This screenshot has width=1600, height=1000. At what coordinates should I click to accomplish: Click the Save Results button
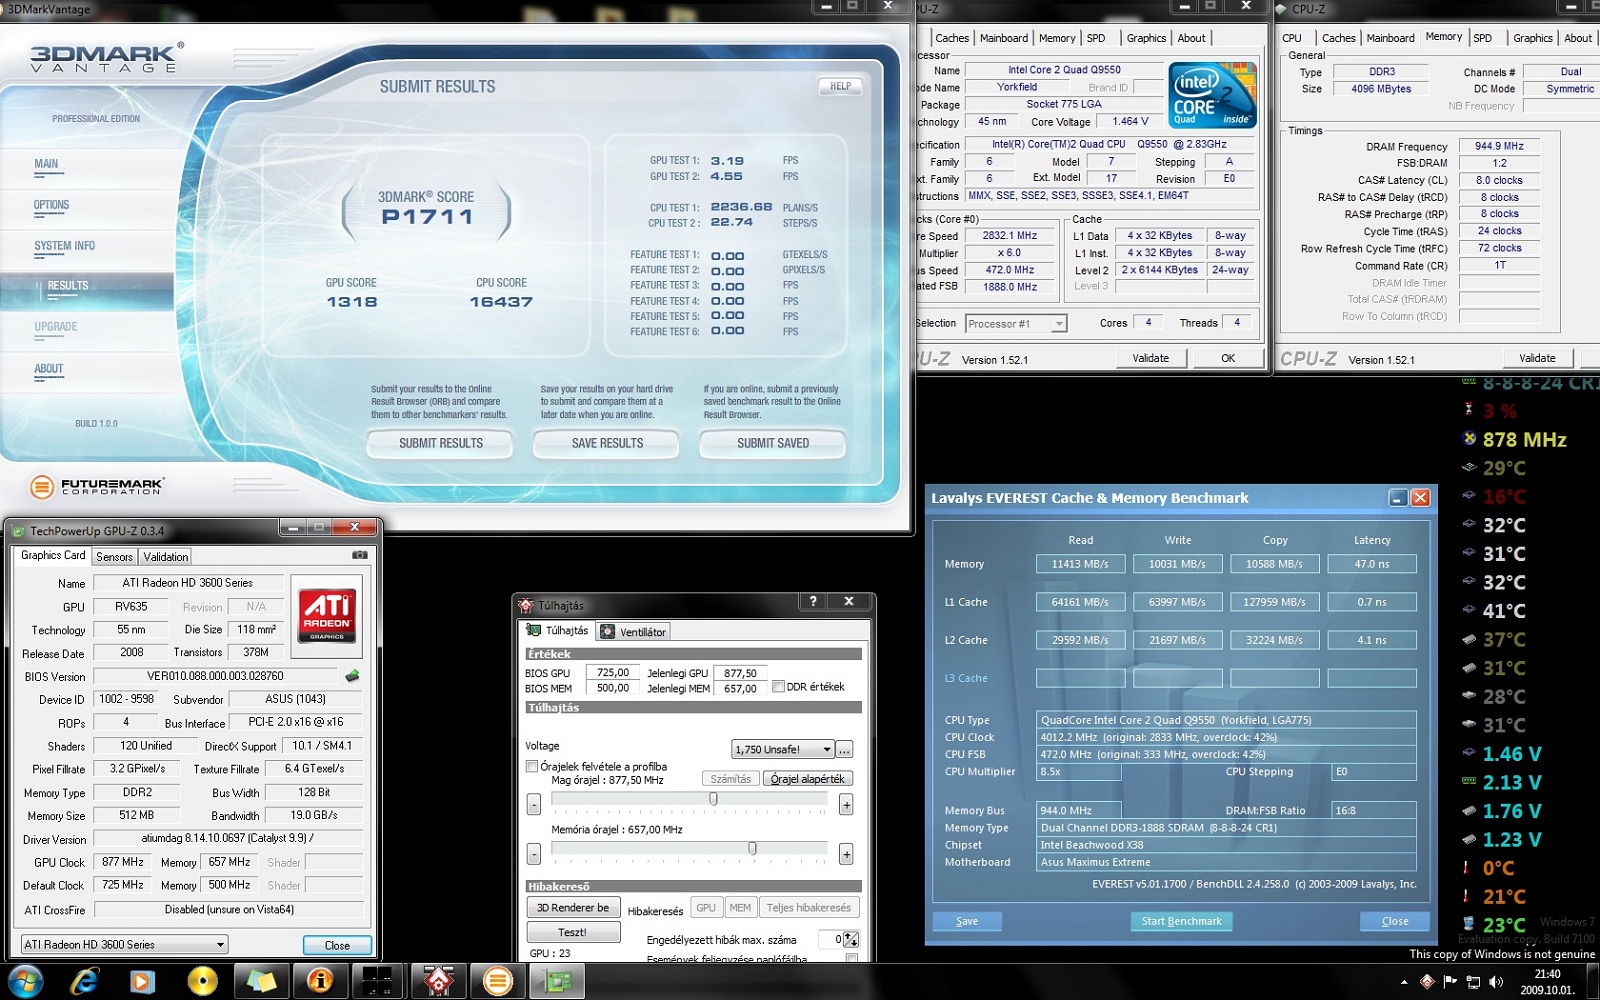607,443
